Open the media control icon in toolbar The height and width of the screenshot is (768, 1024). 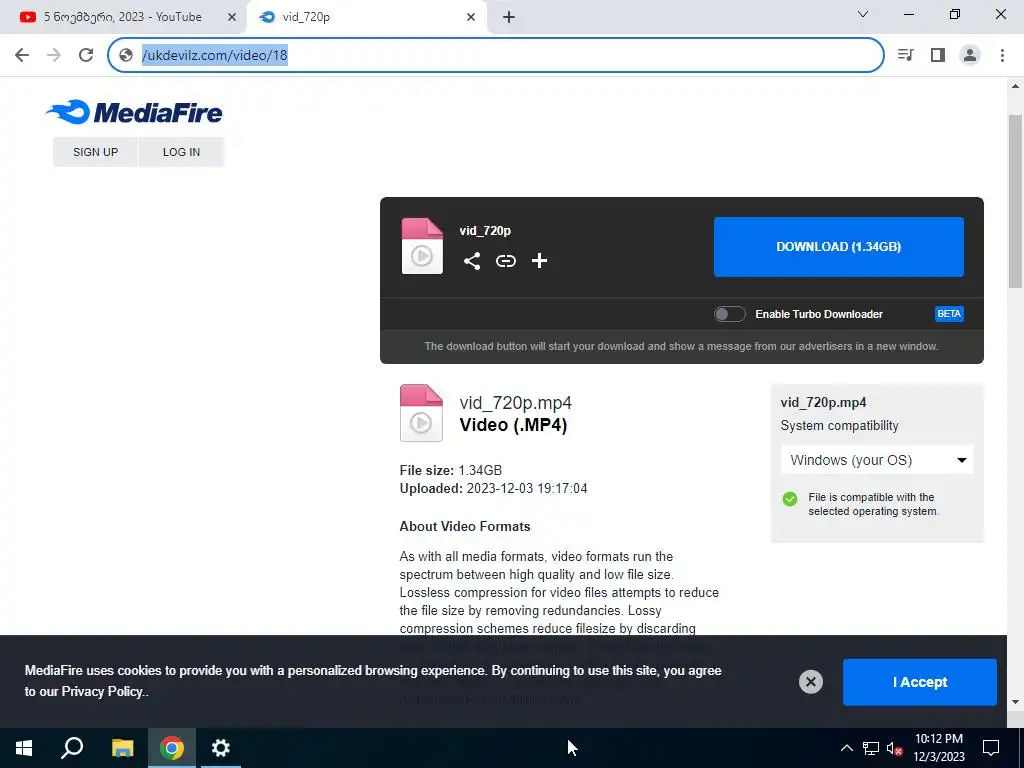(905, 55)
